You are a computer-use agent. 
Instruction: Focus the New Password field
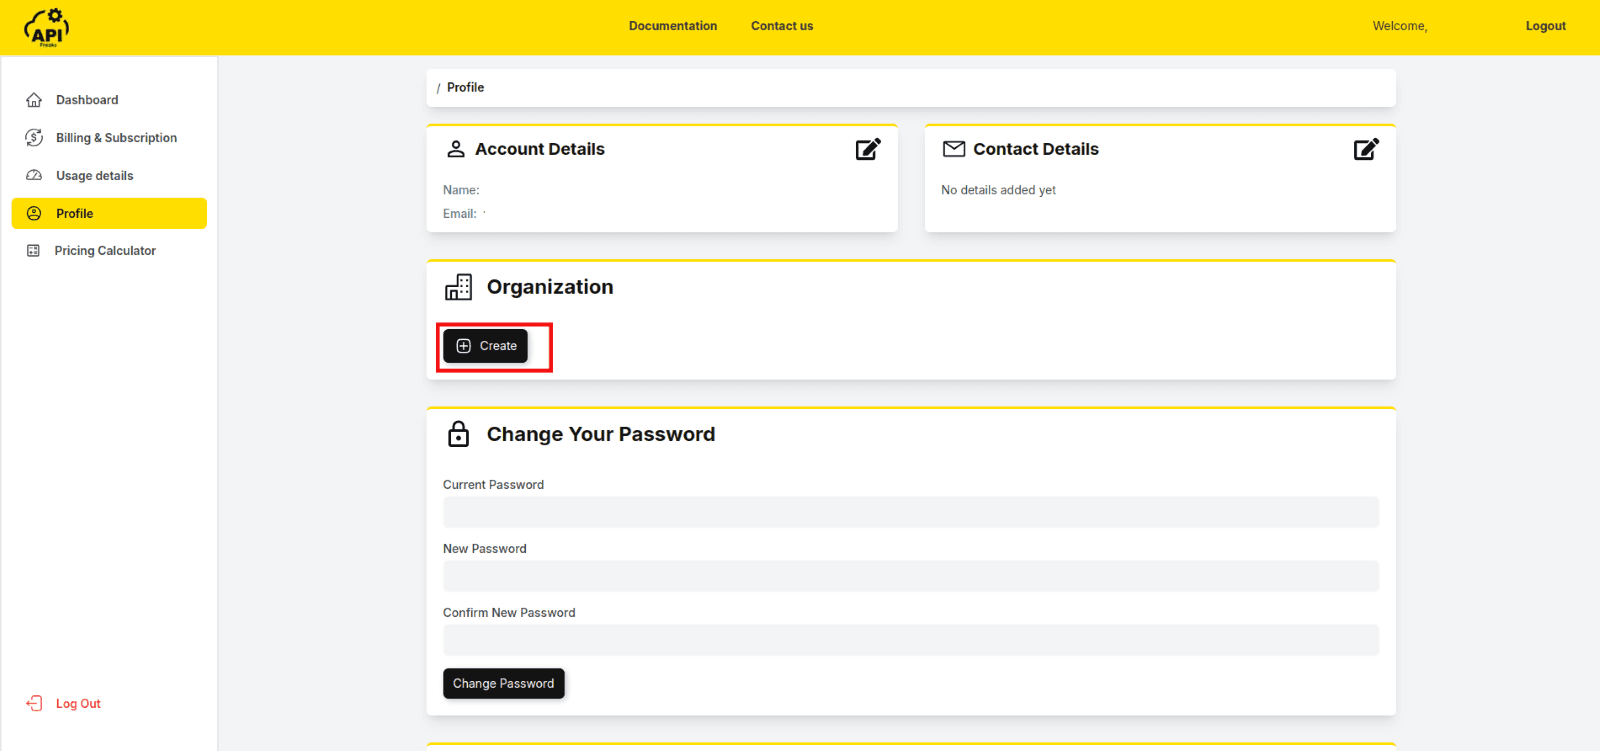click(910, 576)
